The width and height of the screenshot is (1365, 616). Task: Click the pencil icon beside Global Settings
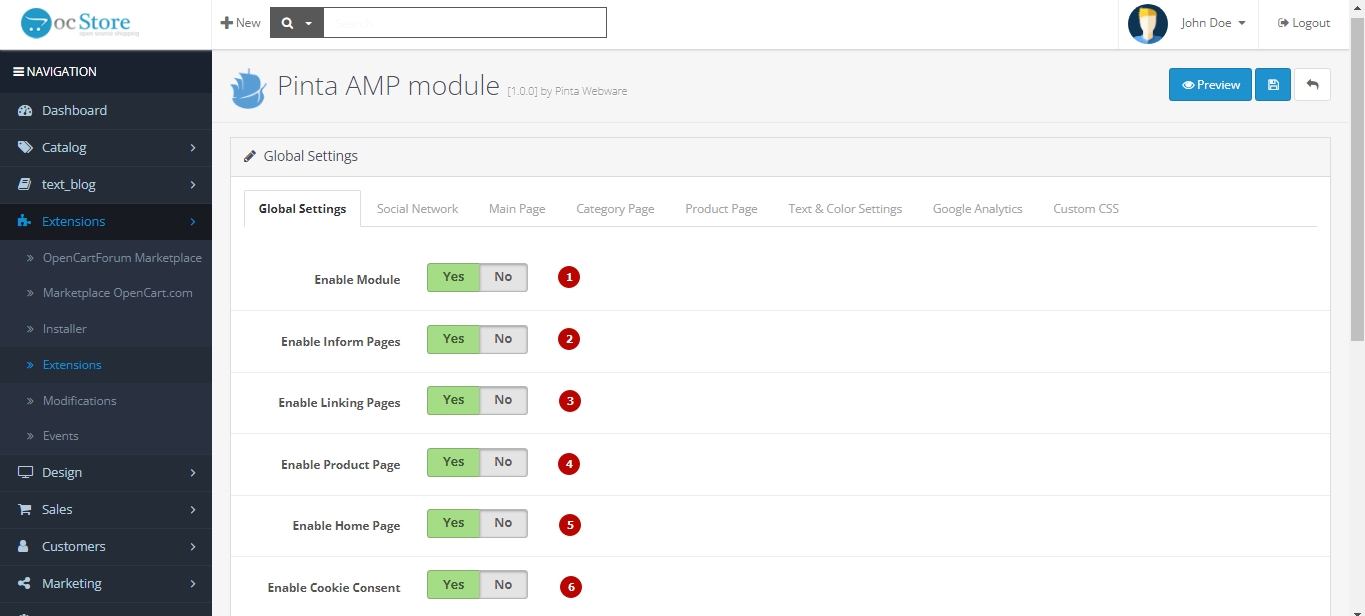click(250, 156)
